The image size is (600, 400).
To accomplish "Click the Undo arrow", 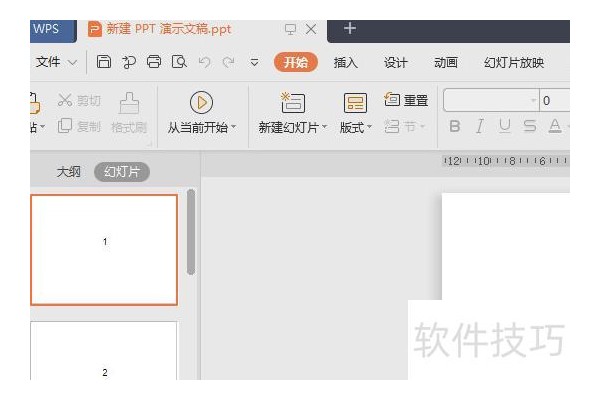I will (205, 62).
